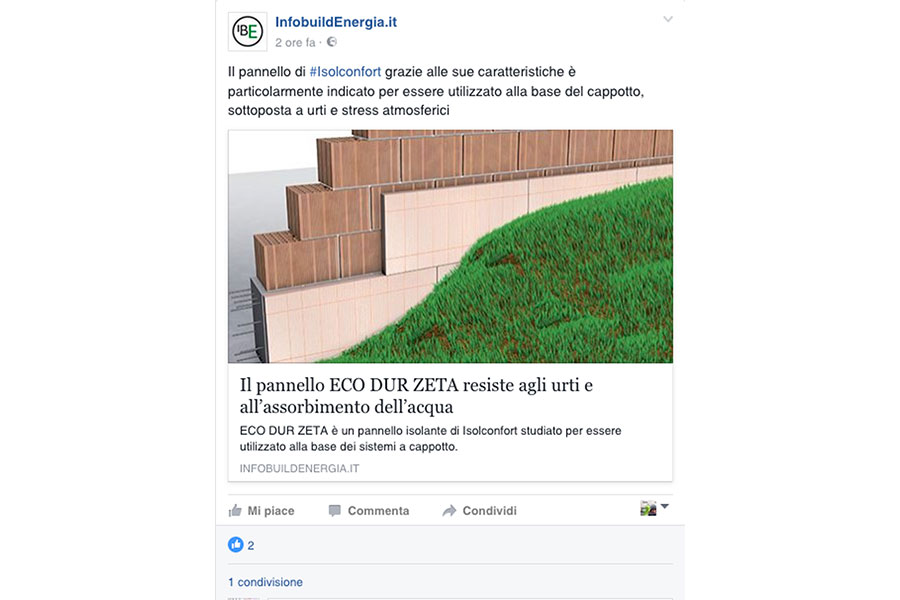Click the share arrow icon
Screen dimensions: 900x600
click(x=449, y=510)
